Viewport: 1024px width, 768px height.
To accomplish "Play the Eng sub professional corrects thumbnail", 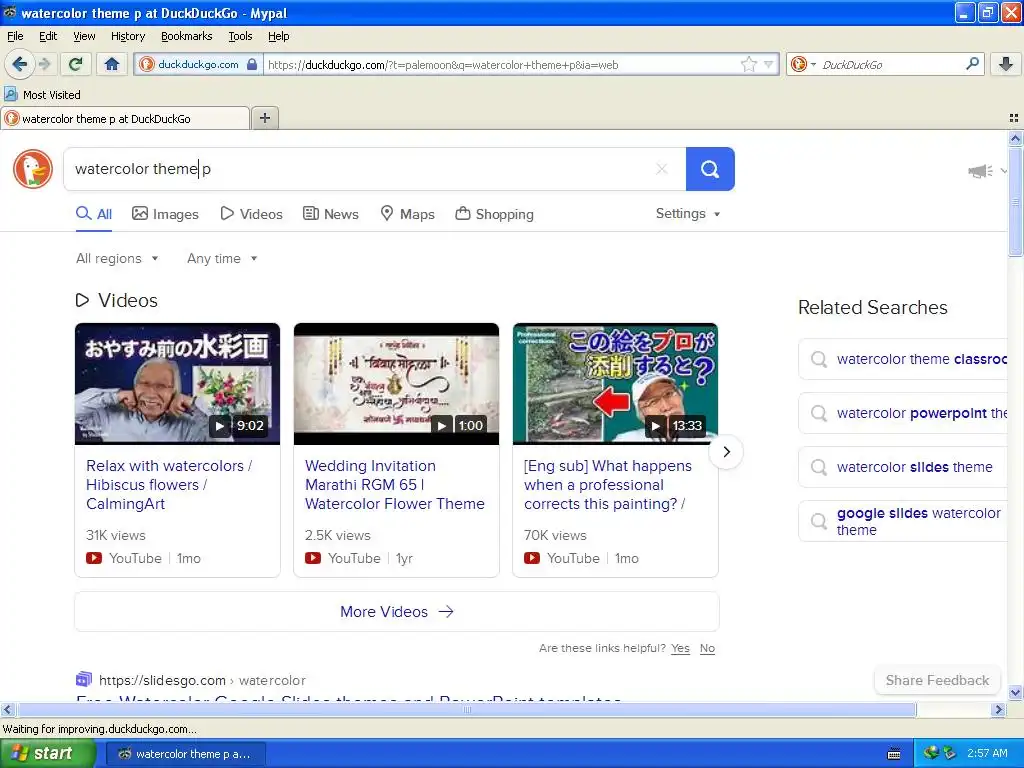I will [x=615, y=384].
